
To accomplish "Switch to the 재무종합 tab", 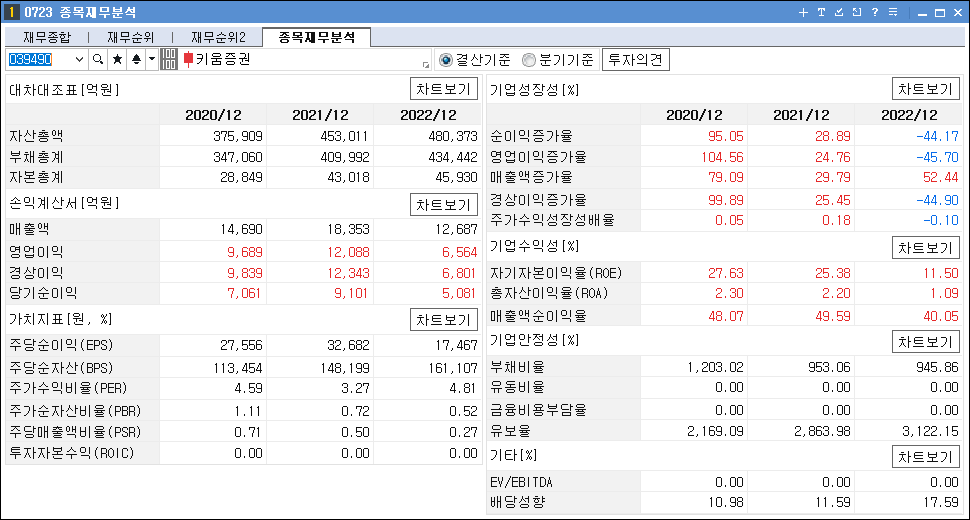I will click(47, 38).
